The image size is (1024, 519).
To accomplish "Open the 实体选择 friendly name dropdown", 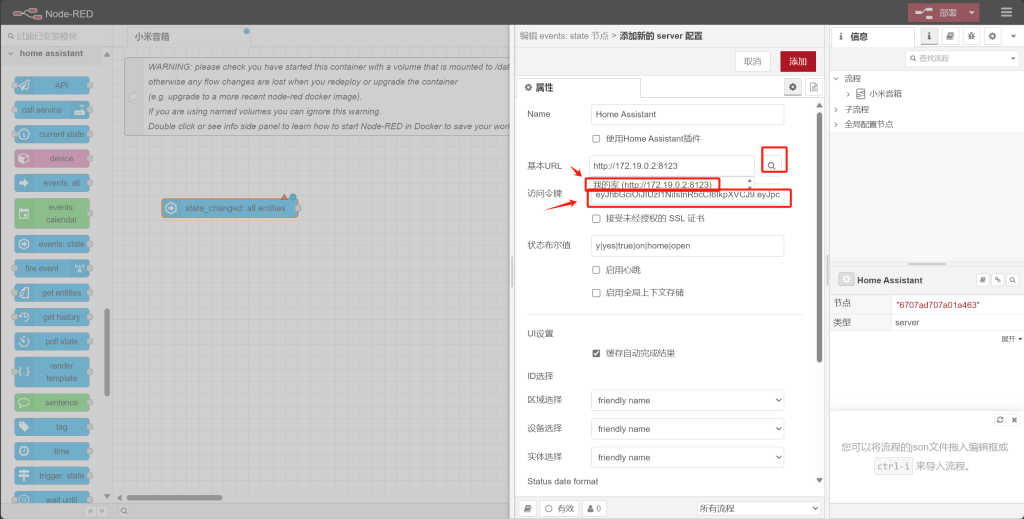I will (687, 457).
